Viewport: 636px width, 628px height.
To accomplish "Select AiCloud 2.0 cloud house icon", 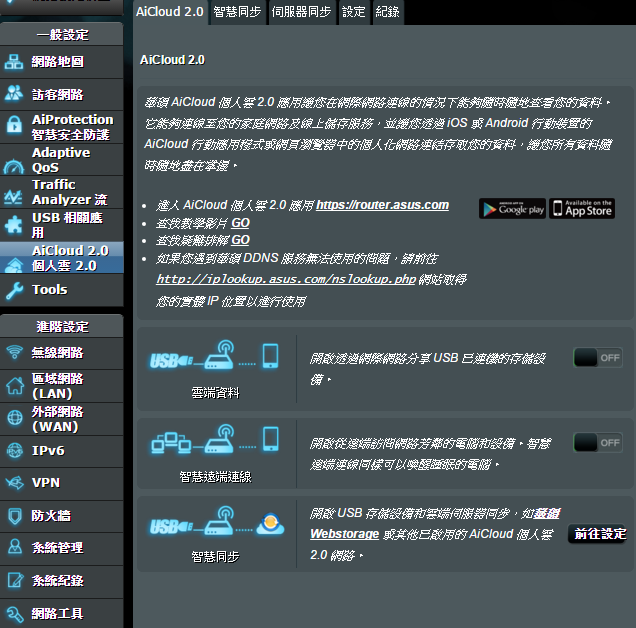I will (14, 265).
